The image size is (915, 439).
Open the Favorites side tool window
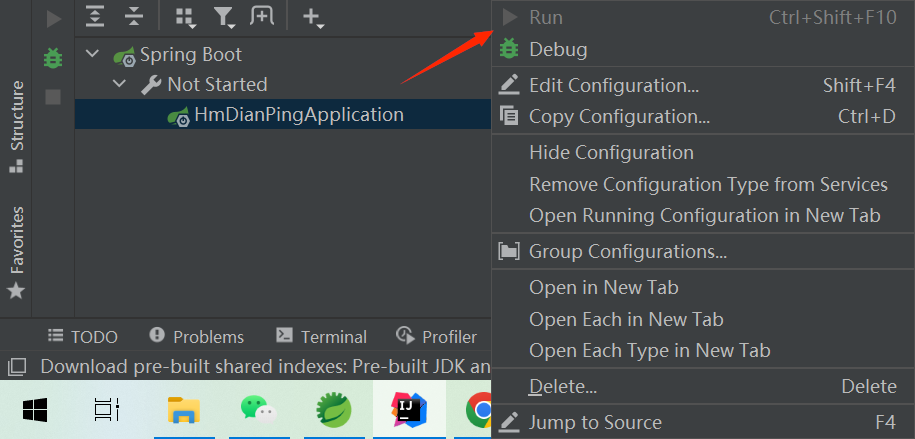tap(16, 252)
